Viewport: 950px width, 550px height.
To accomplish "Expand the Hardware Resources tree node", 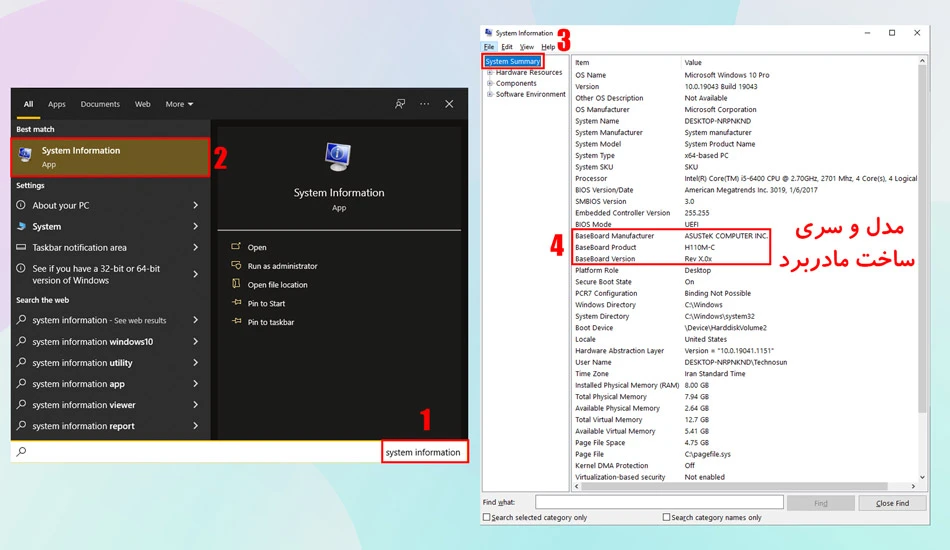I will [x=490, y=73].
